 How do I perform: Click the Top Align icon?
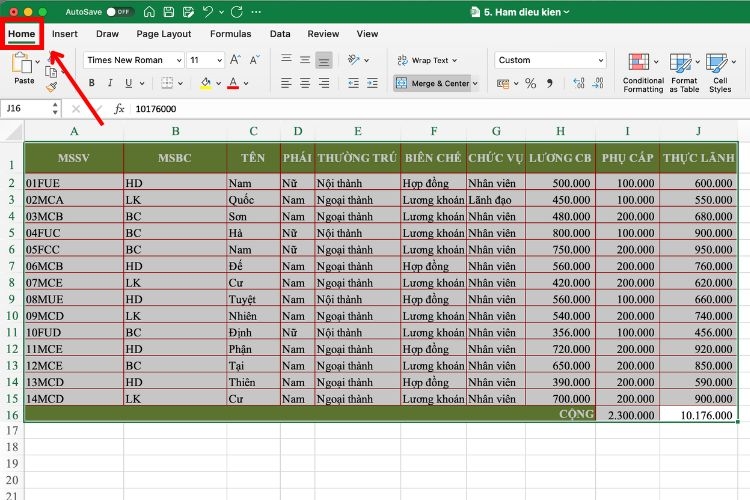pyautogui.click(x=286, y=59)
